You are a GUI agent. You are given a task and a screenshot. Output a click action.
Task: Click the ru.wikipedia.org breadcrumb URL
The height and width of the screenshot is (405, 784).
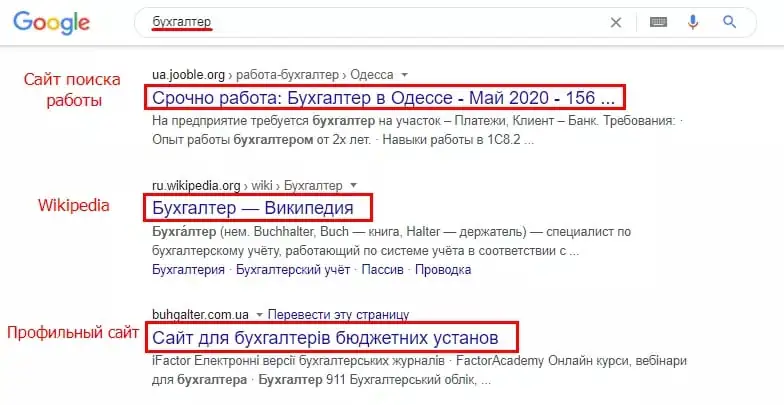tap(247, 186)
